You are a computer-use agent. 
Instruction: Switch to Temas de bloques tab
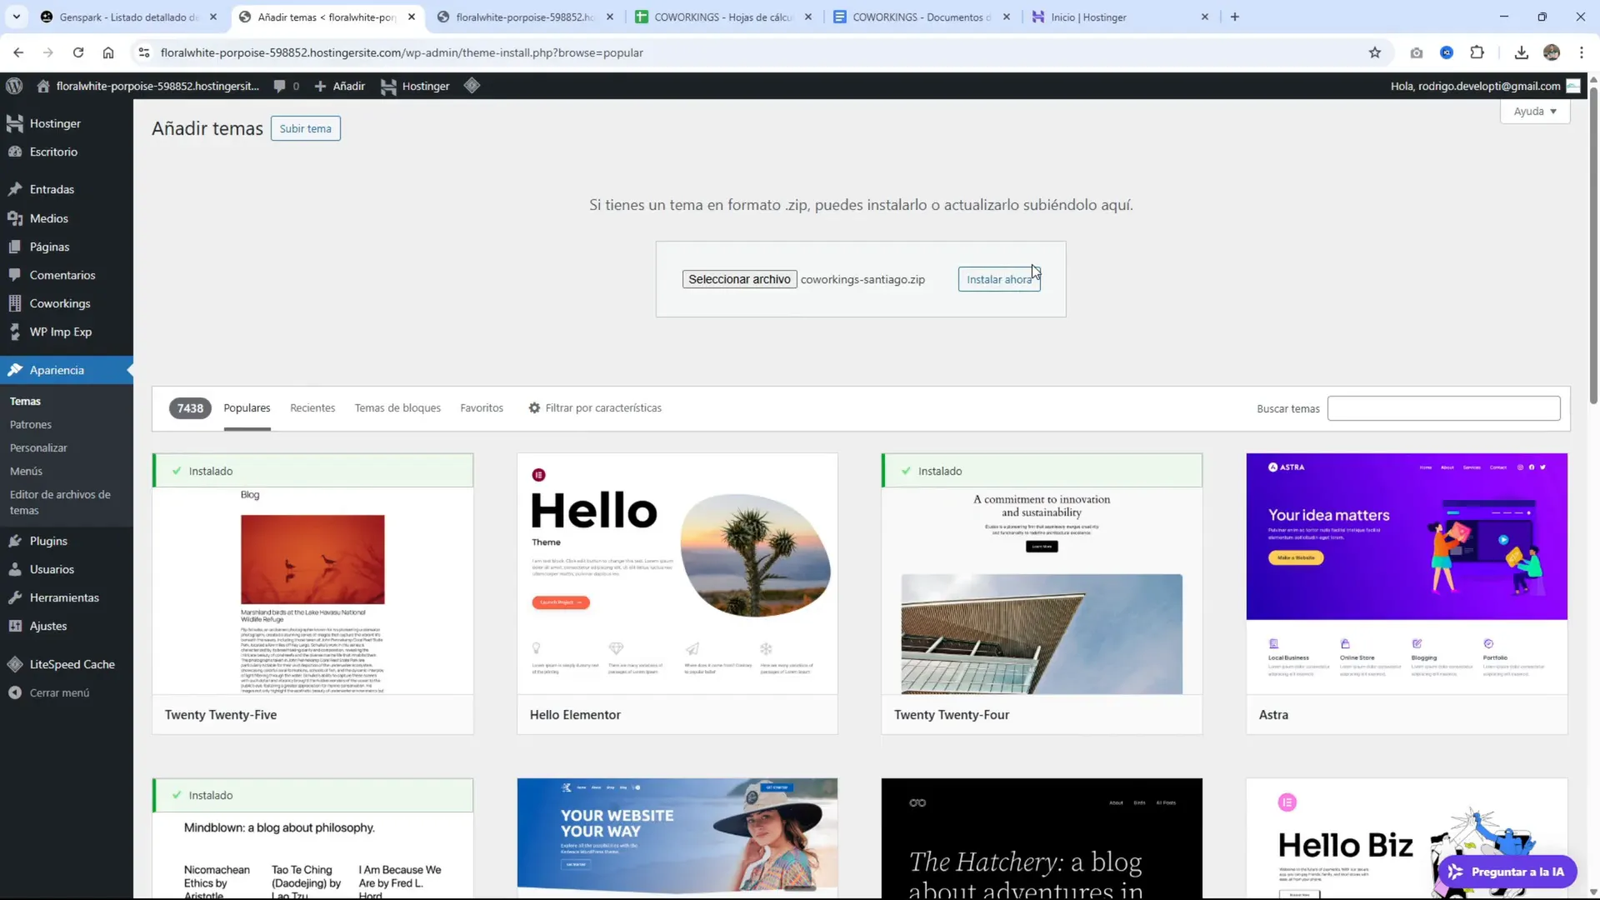point(397,408)
